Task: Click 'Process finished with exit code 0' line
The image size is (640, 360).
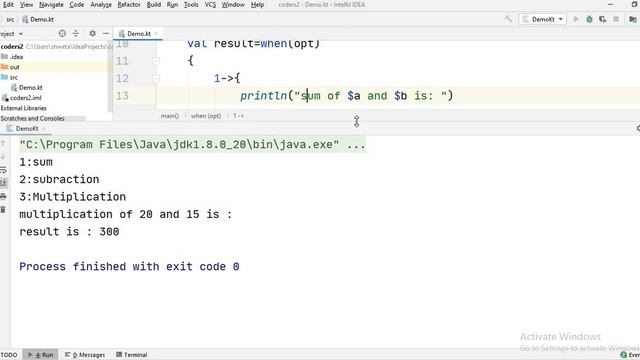Action: 129,267
